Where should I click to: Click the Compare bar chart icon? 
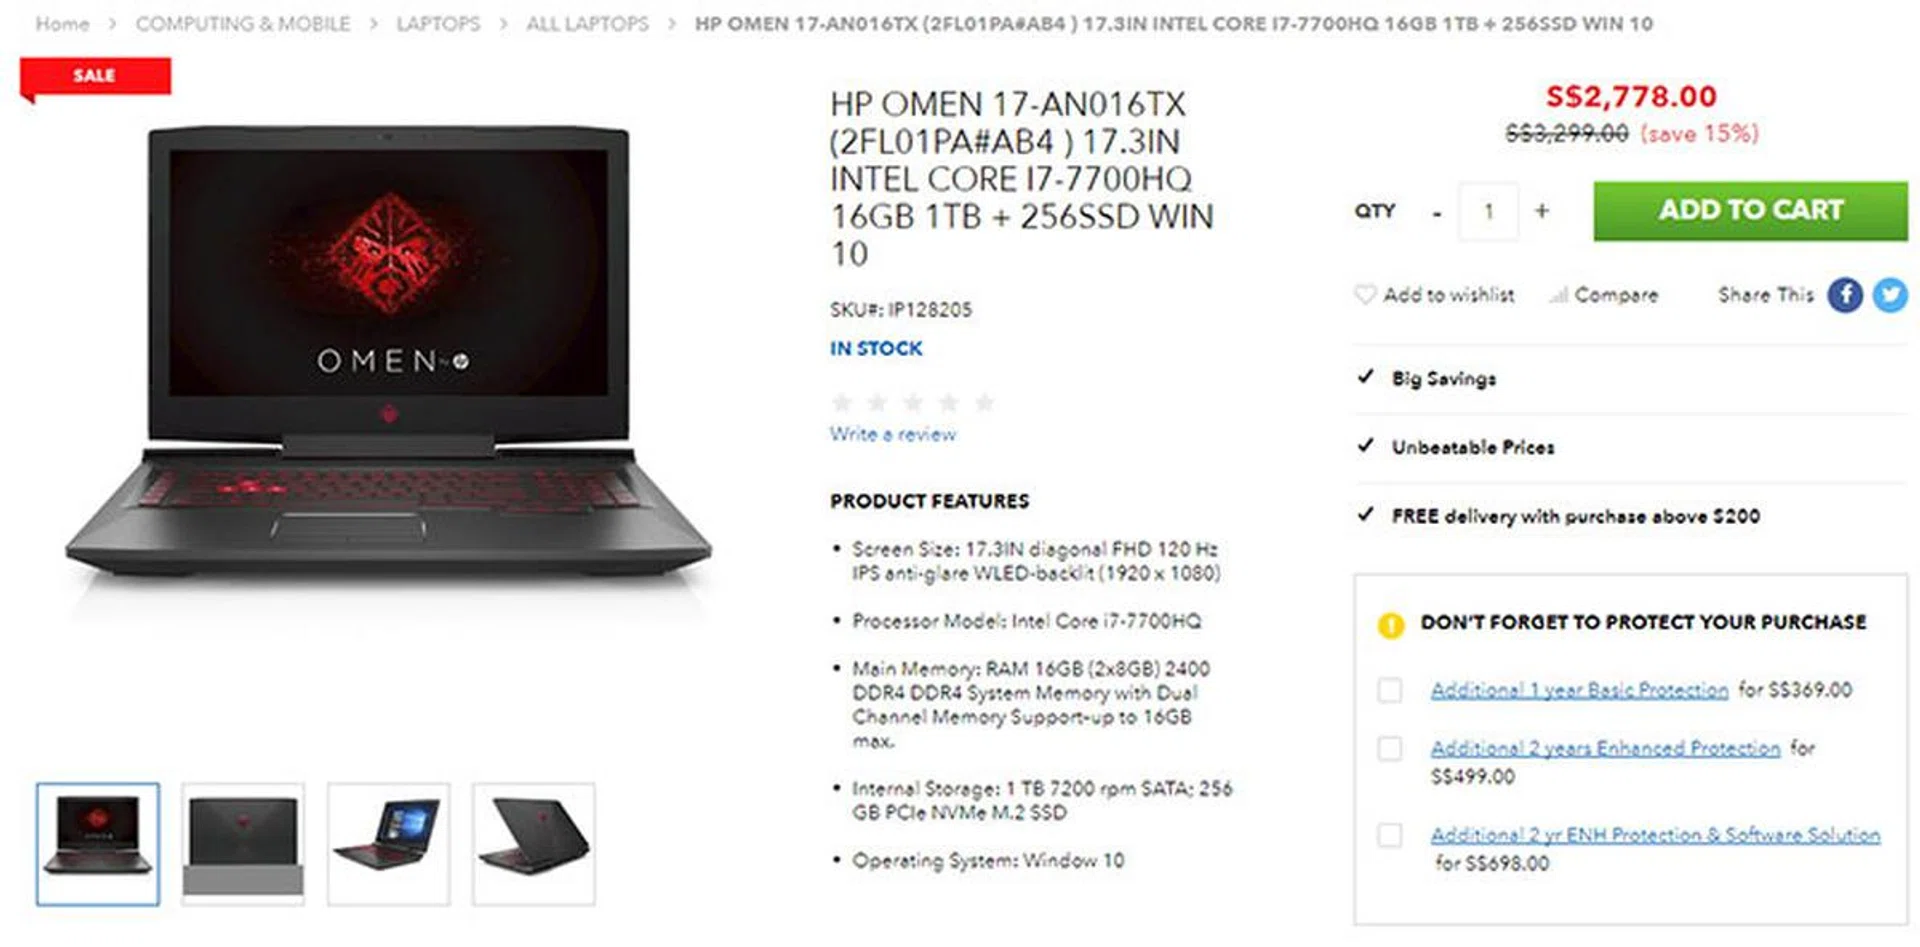click(1558, 295)
